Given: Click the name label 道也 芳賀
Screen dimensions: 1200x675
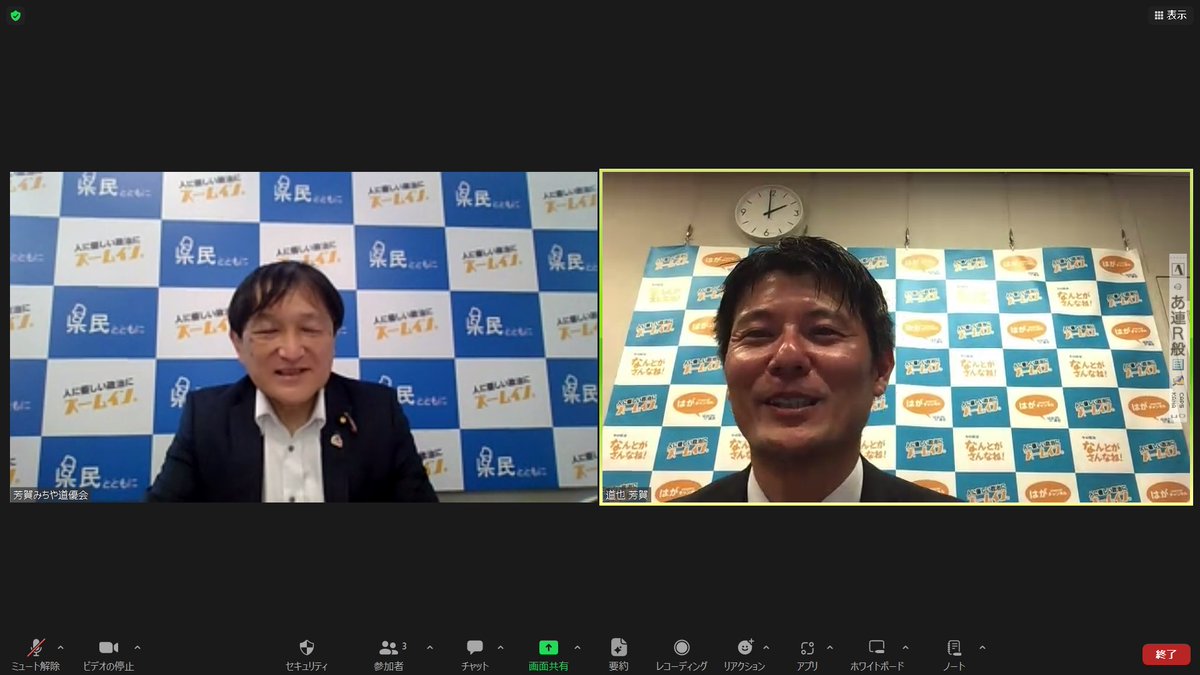Looking at the screenshot, I should point(627,495).
